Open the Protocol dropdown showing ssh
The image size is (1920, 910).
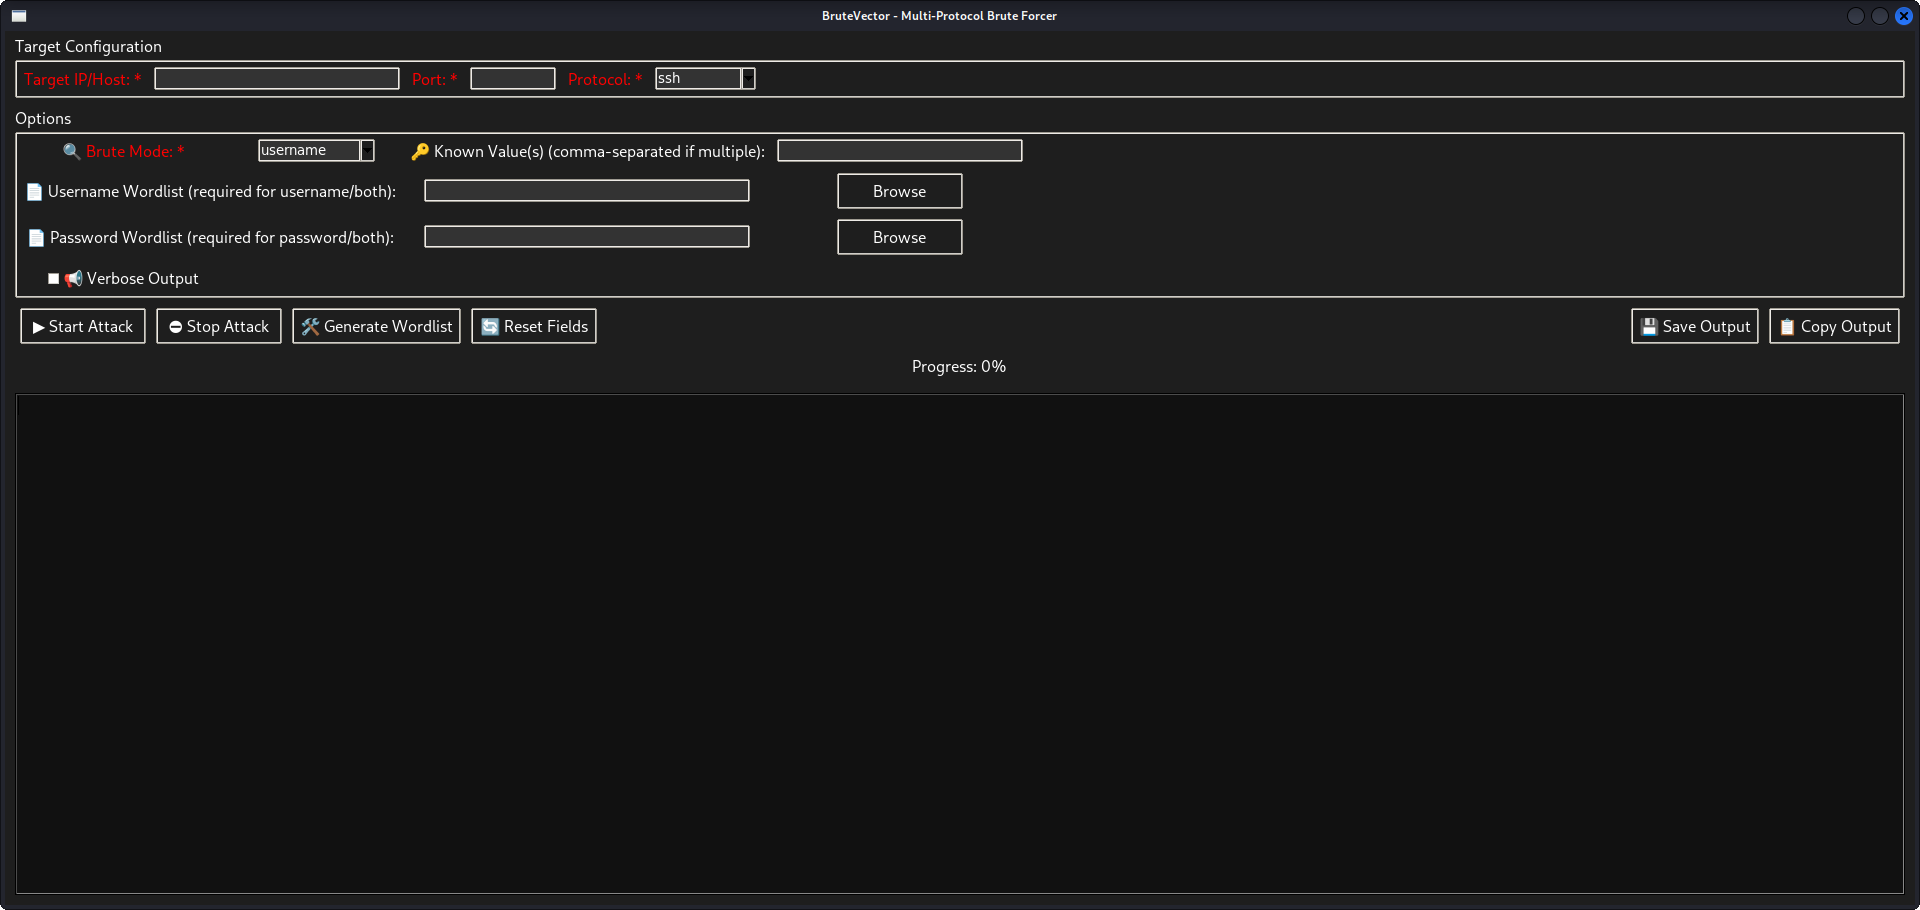700,78
